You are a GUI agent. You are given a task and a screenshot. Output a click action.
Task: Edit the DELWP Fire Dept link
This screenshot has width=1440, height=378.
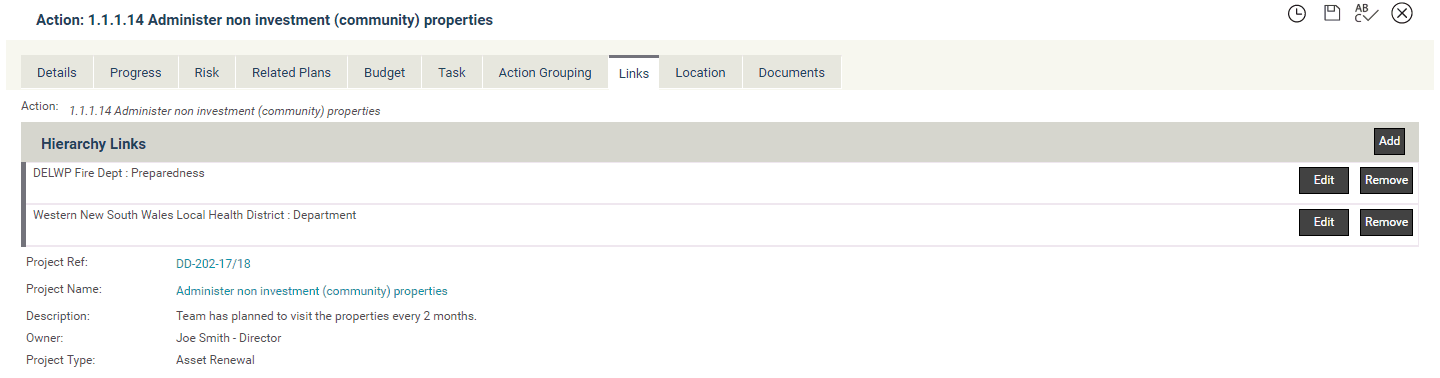(1324, 181)
